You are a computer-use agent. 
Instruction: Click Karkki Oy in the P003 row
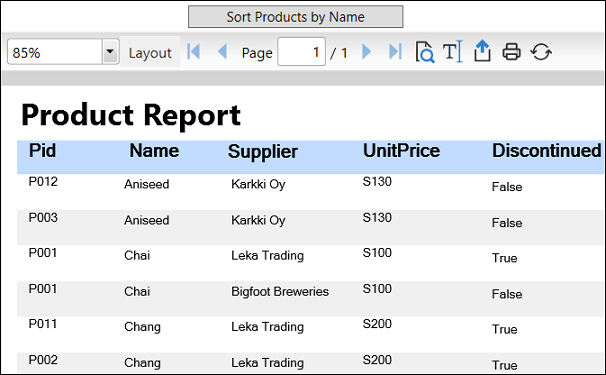[258, 220]
